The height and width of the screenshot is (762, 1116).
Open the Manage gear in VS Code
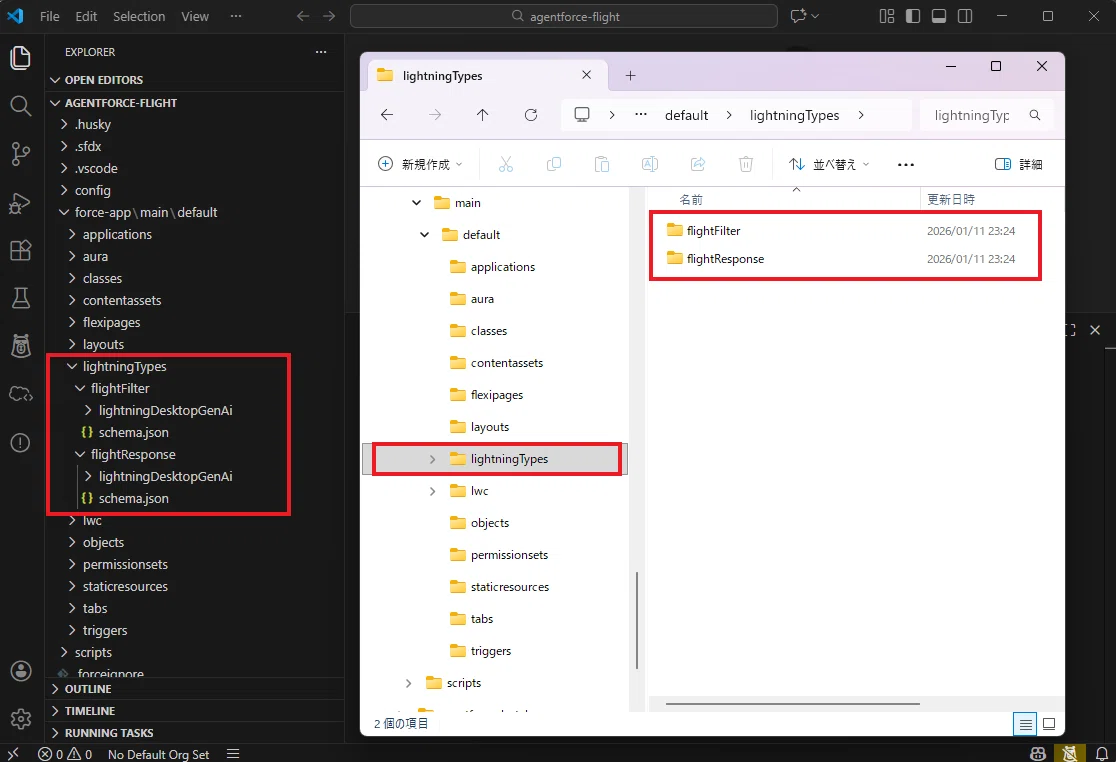21,719
